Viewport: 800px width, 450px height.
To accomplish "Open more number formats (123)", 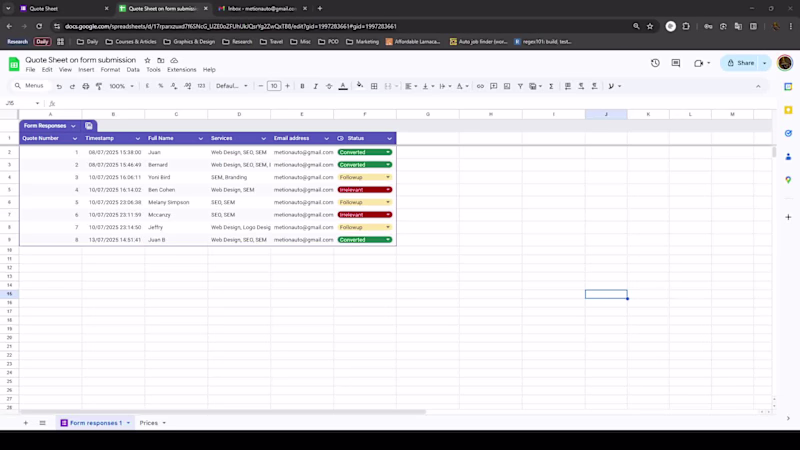I will coord(202,86).
